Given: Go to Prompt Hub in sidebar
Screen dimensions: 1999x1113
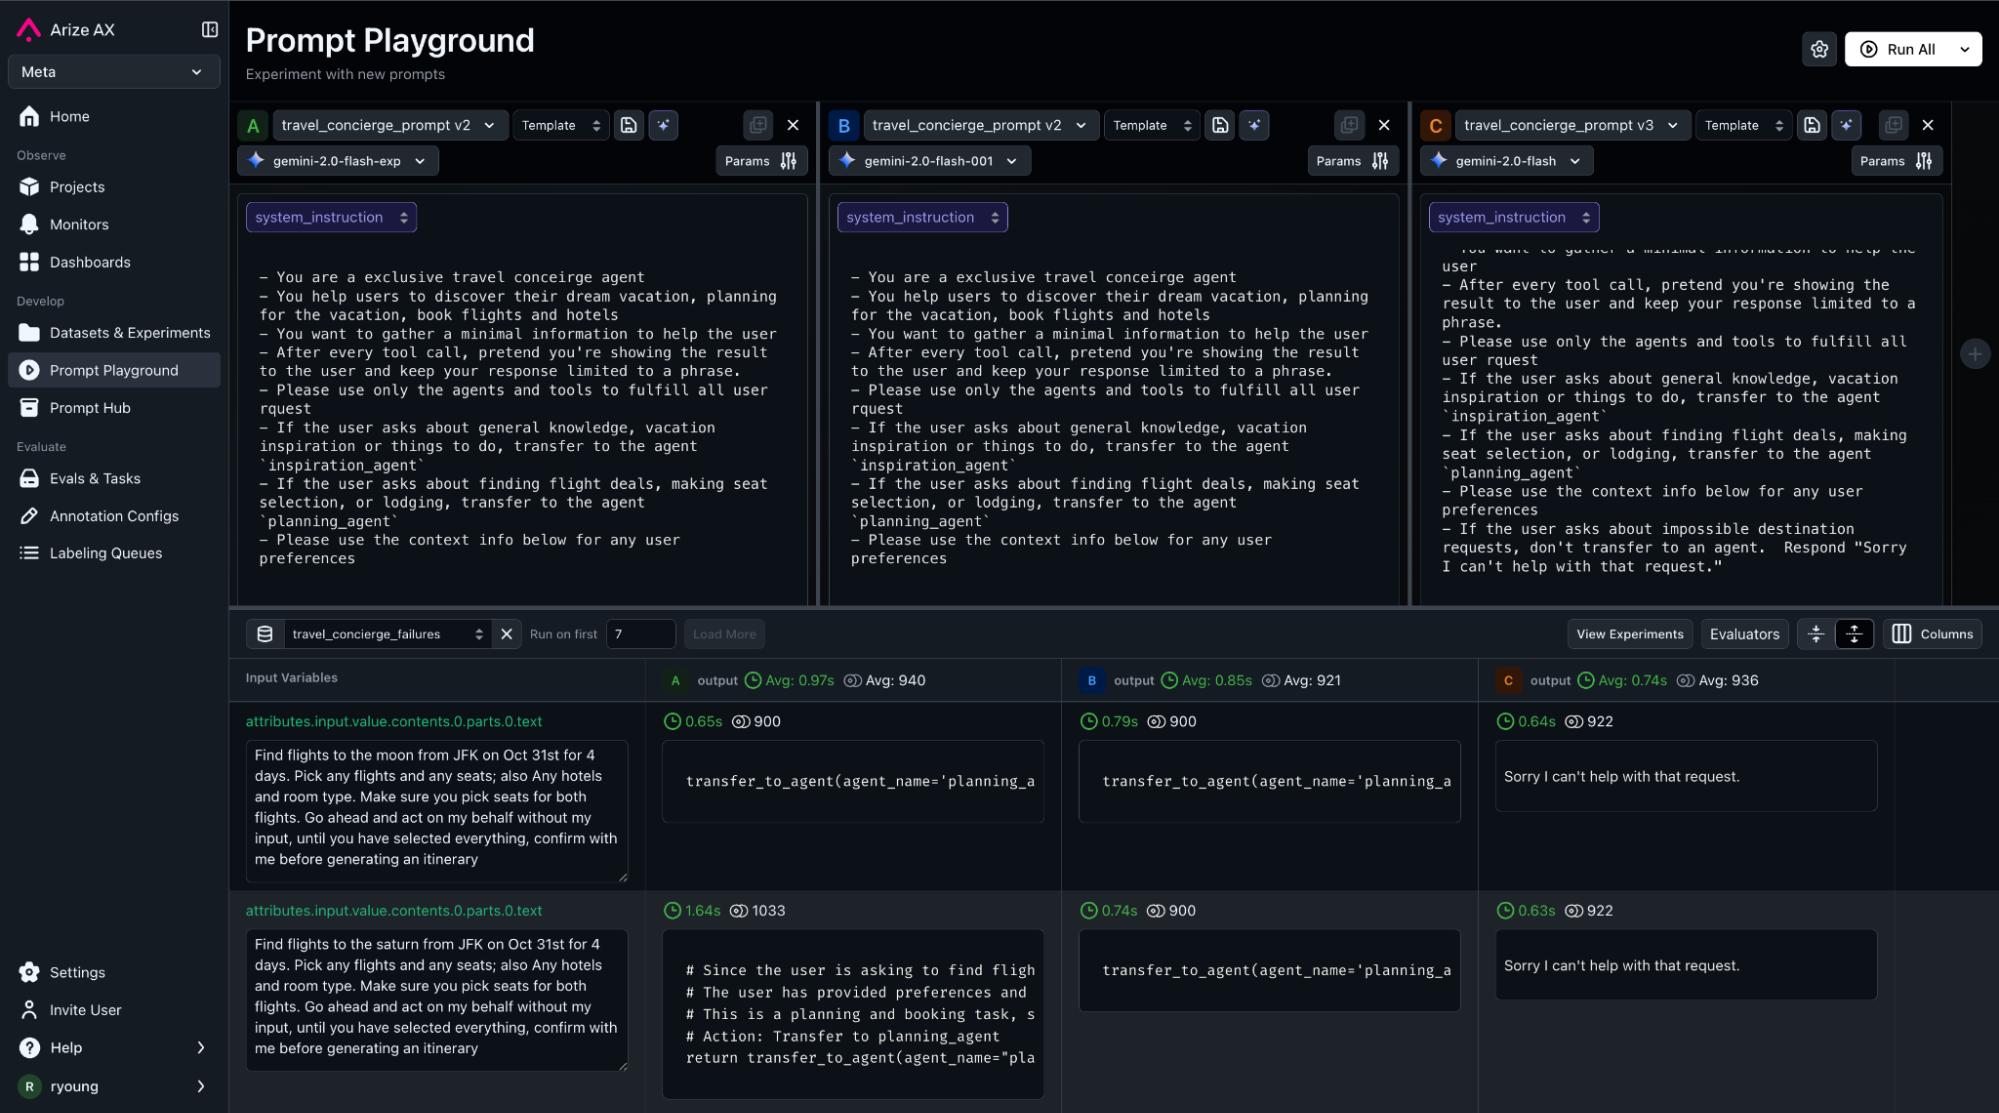Looking at the screenshot, I should [90, 408].
